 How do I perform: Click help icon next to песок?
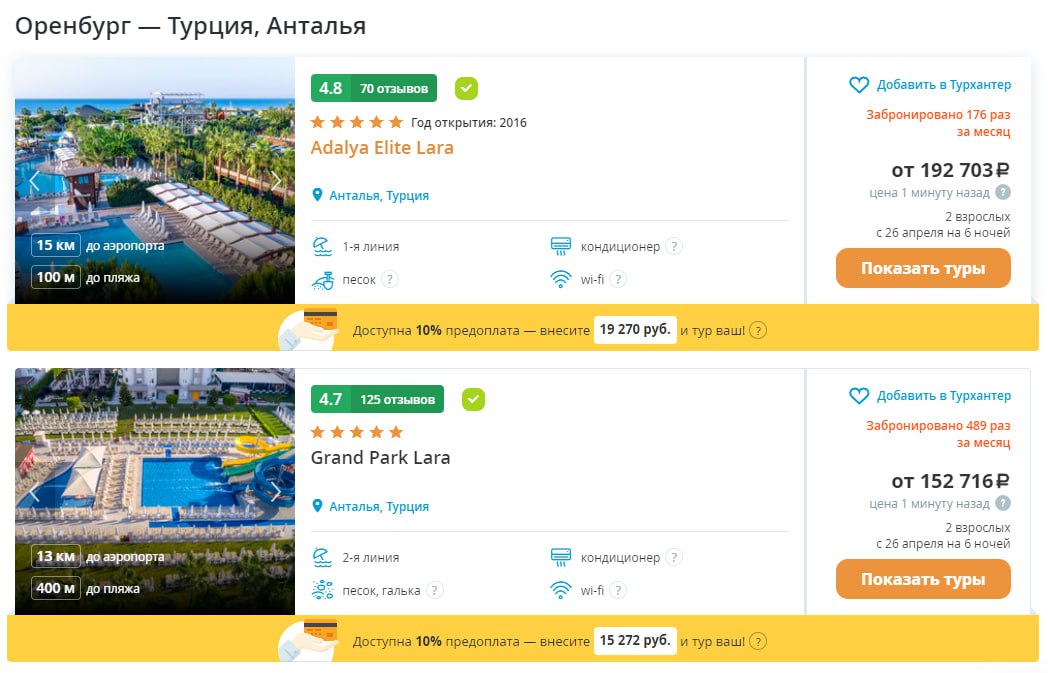point(390,280)
